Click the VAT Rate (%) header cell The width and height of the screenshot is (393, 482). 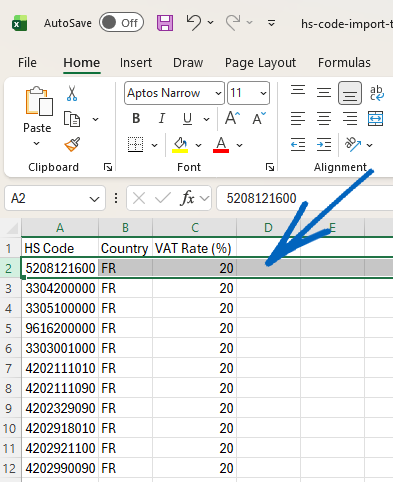[195, 248]
